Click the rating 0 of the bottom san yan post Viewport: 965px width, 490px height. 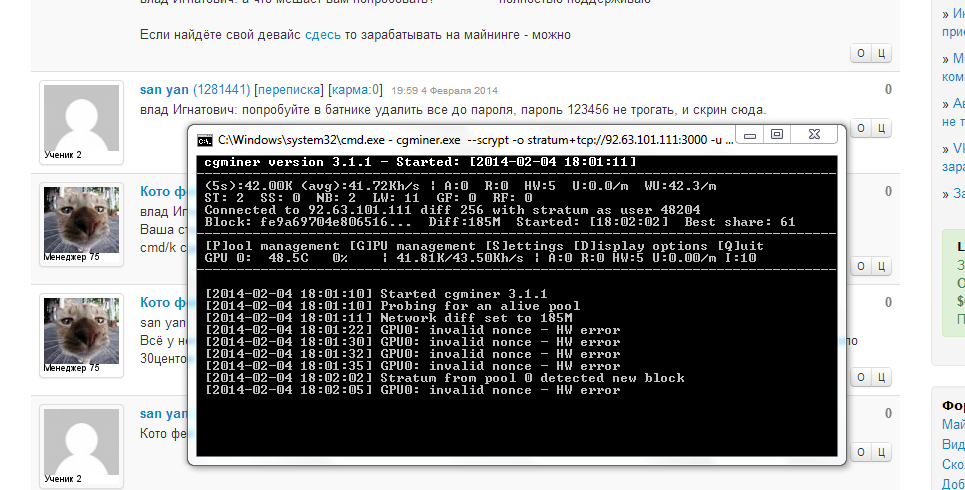tap(888, 413)
